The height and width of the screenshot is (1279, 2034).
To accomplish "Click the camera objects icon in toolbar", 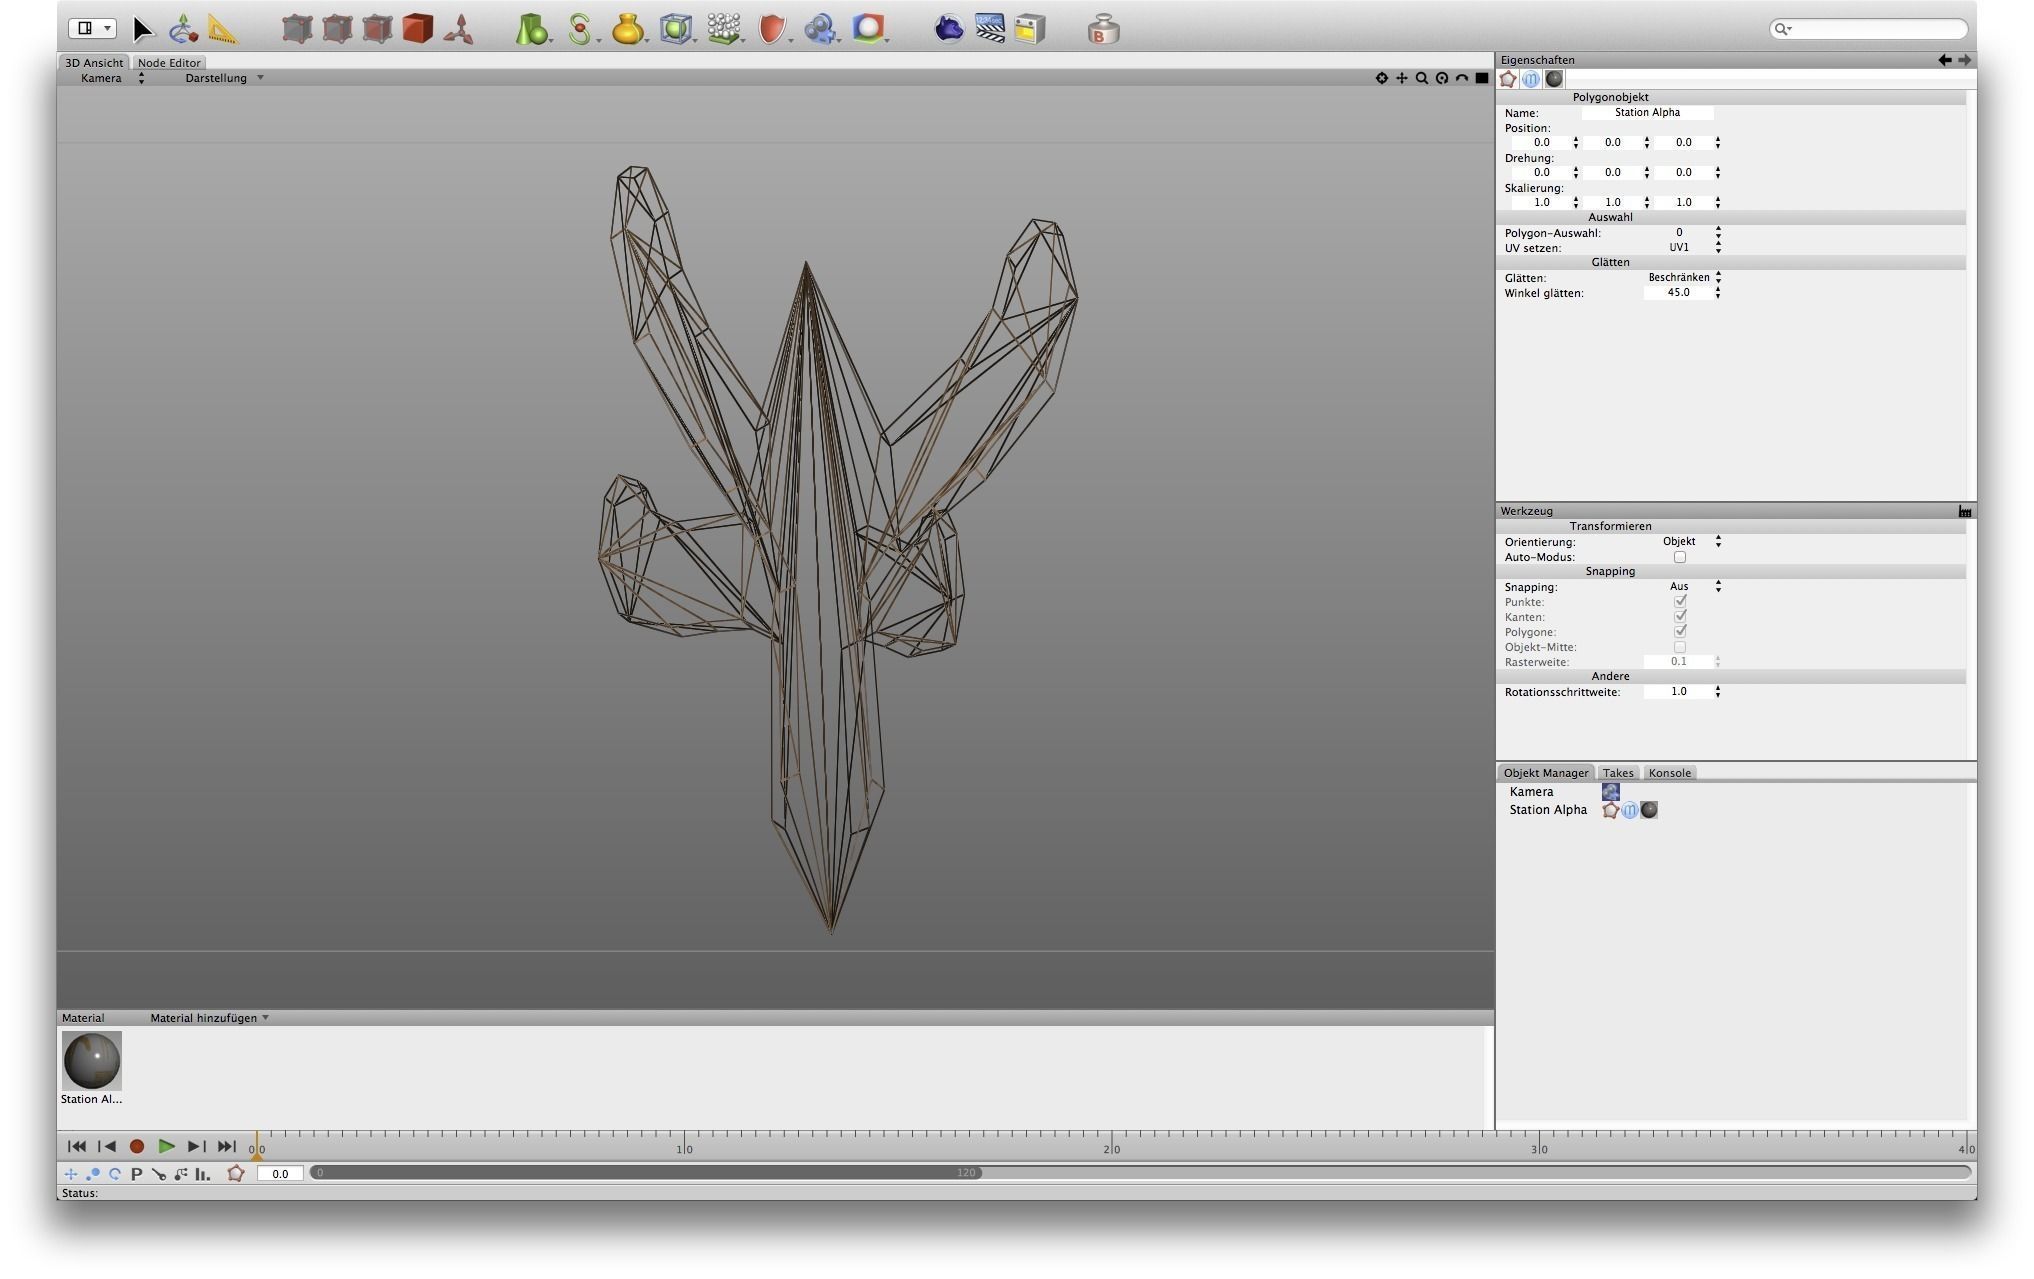I will (x=820, y=29).
